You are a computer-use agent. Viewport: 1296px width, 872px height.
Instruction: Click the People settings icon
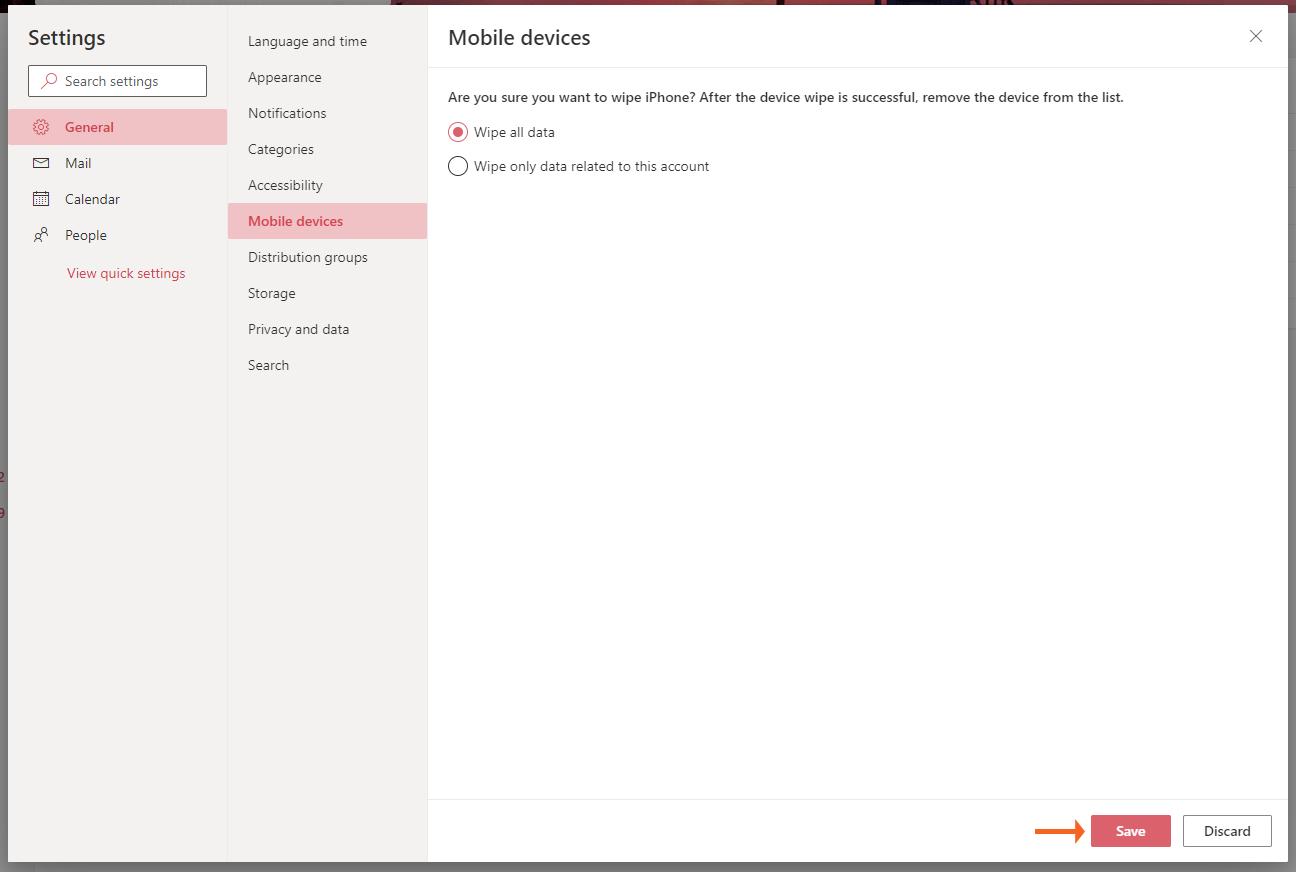tap(40, 235)
